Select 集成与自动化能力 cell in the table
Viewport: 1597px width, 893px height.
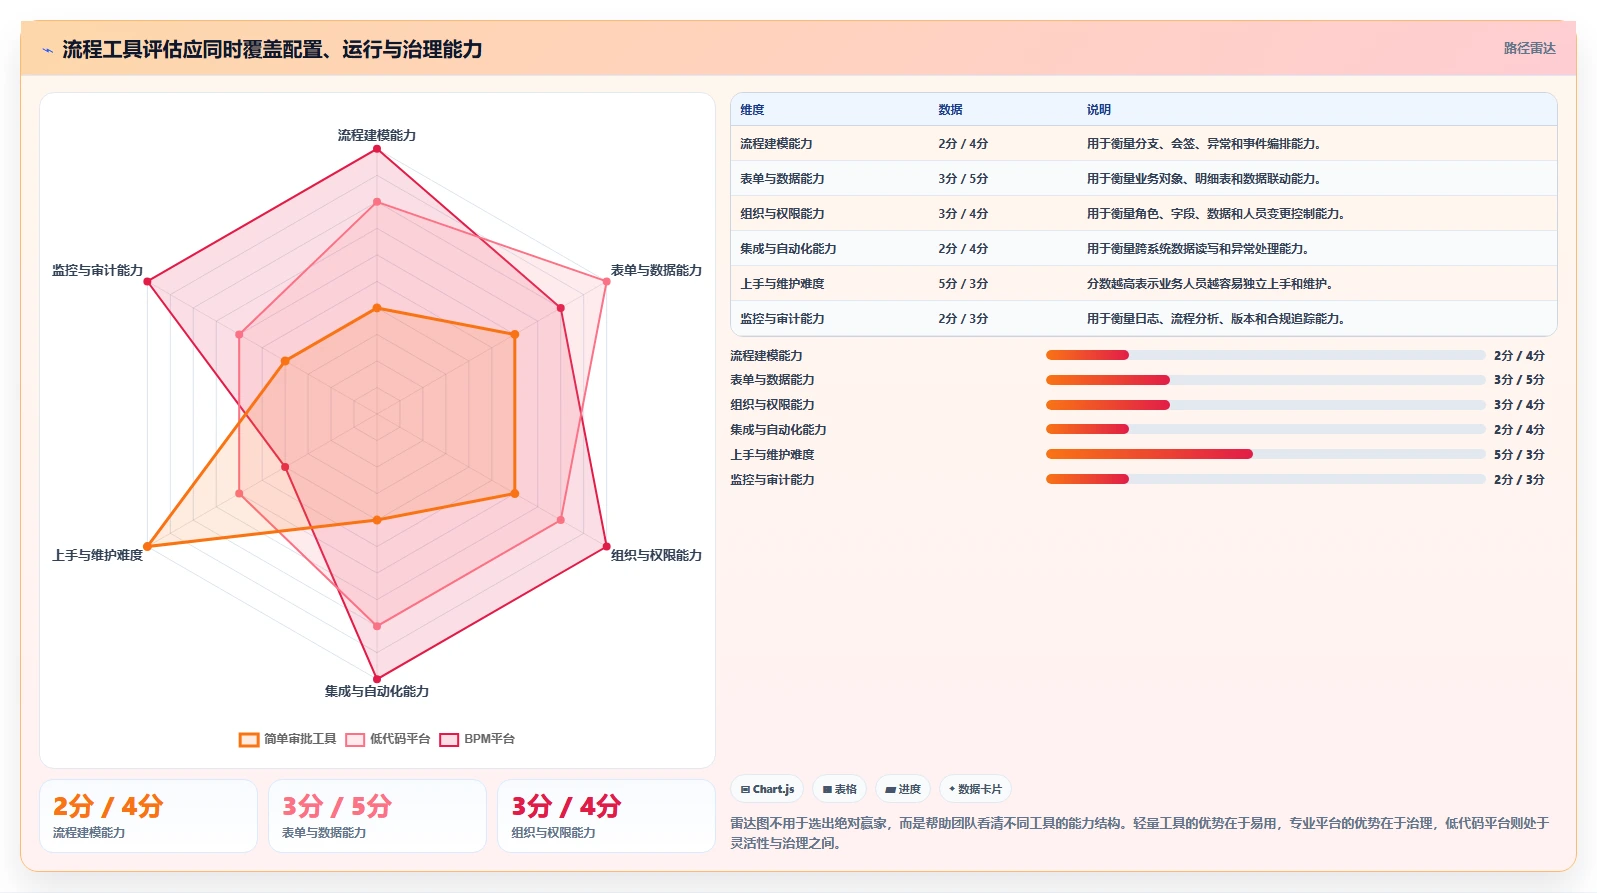pyautogui.click(x=788, y=249)
